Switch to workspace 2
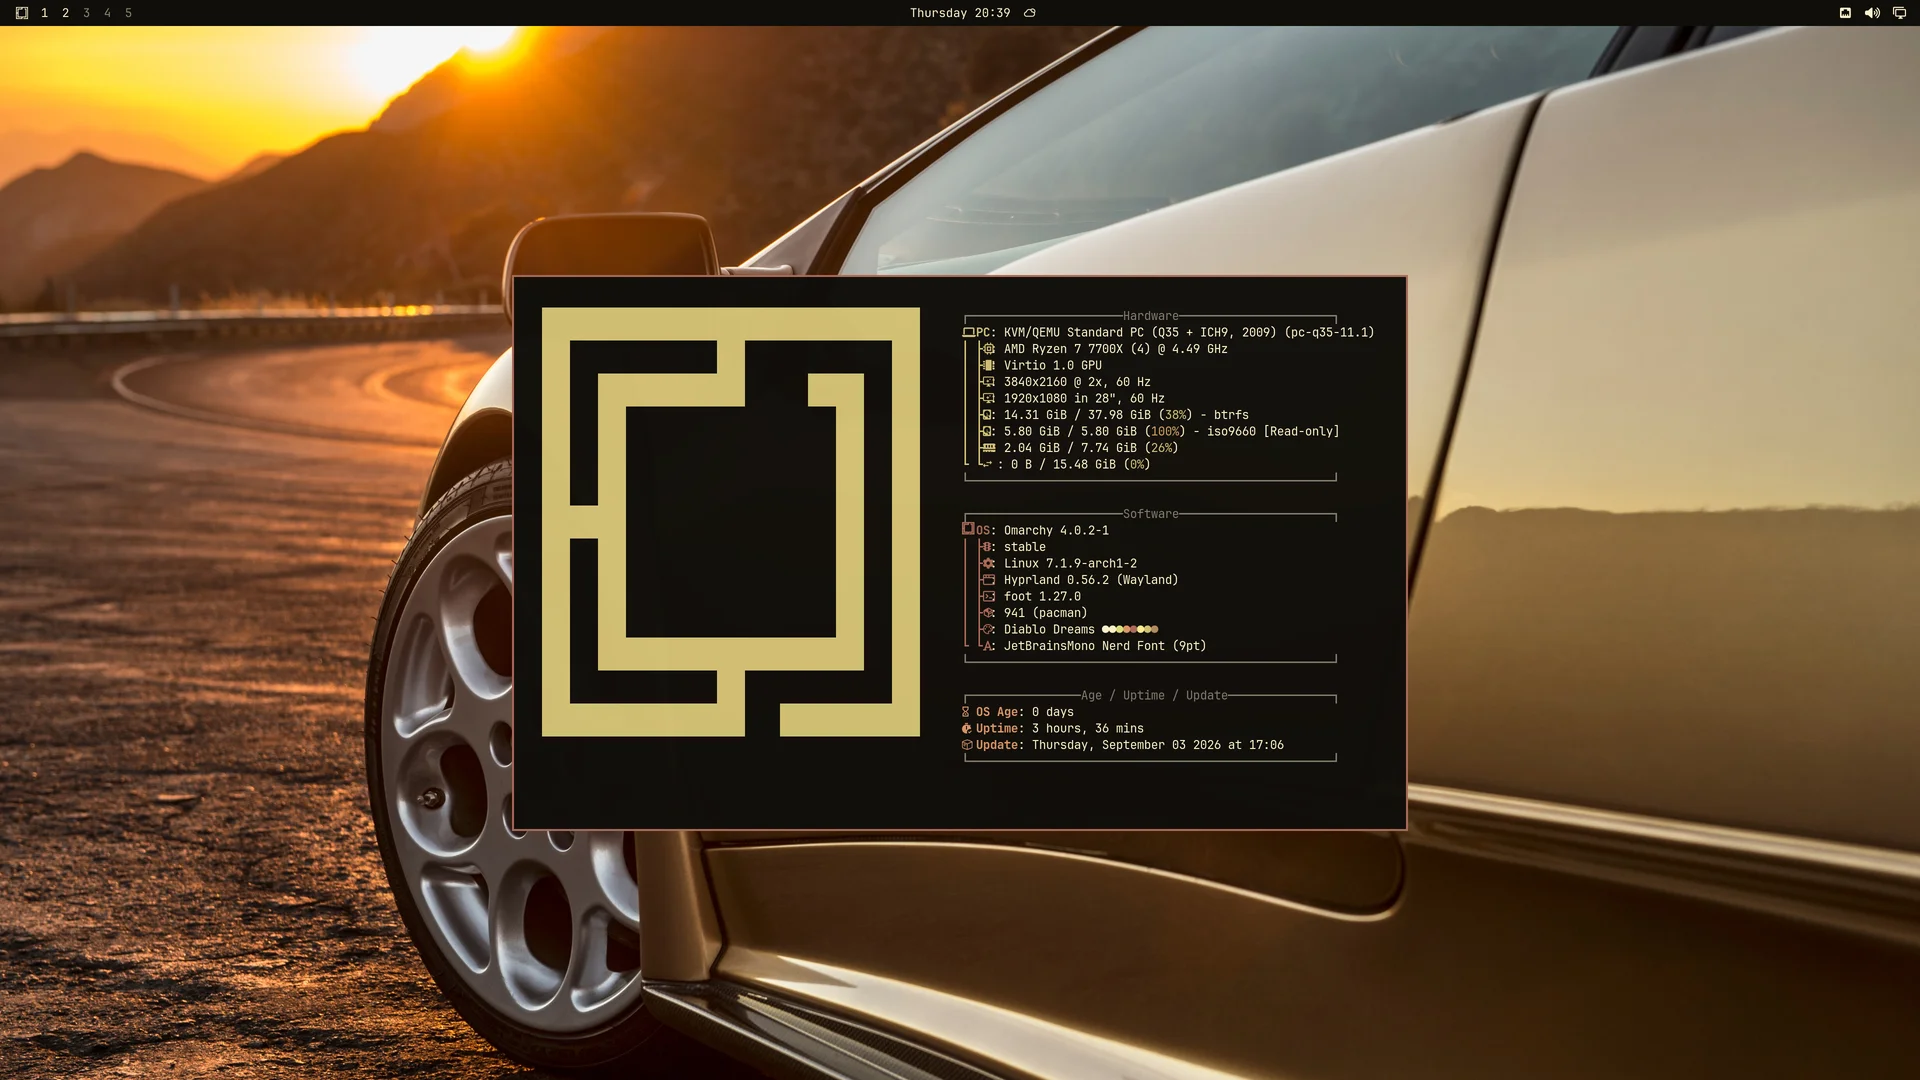This screenshot has width=1920, height=1080. 65,13
